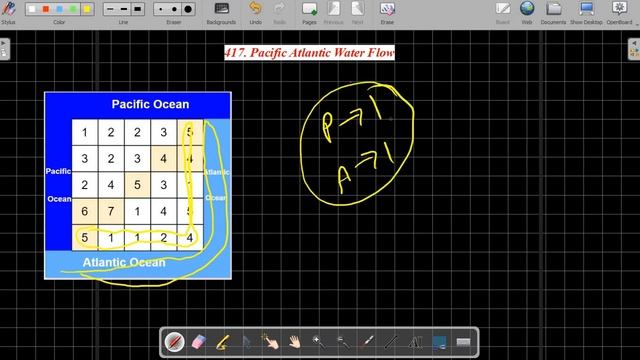Select the arrow selector tool

pyautogui.click(x=247, y=342)
